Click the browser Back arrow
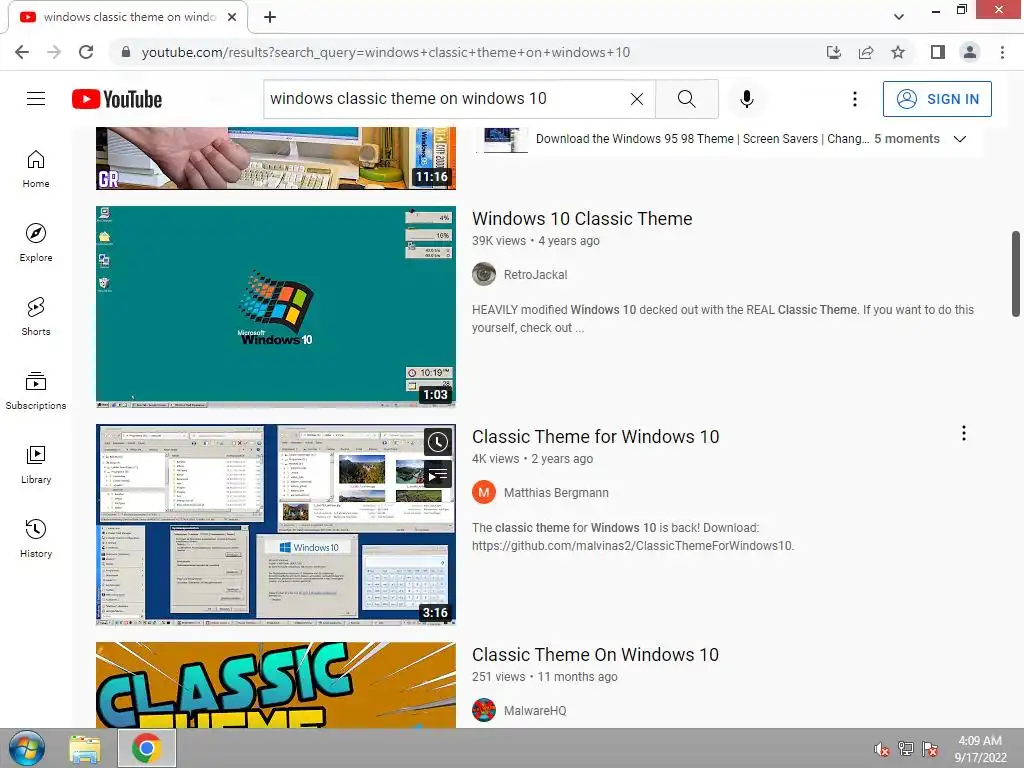 (22, 52)
